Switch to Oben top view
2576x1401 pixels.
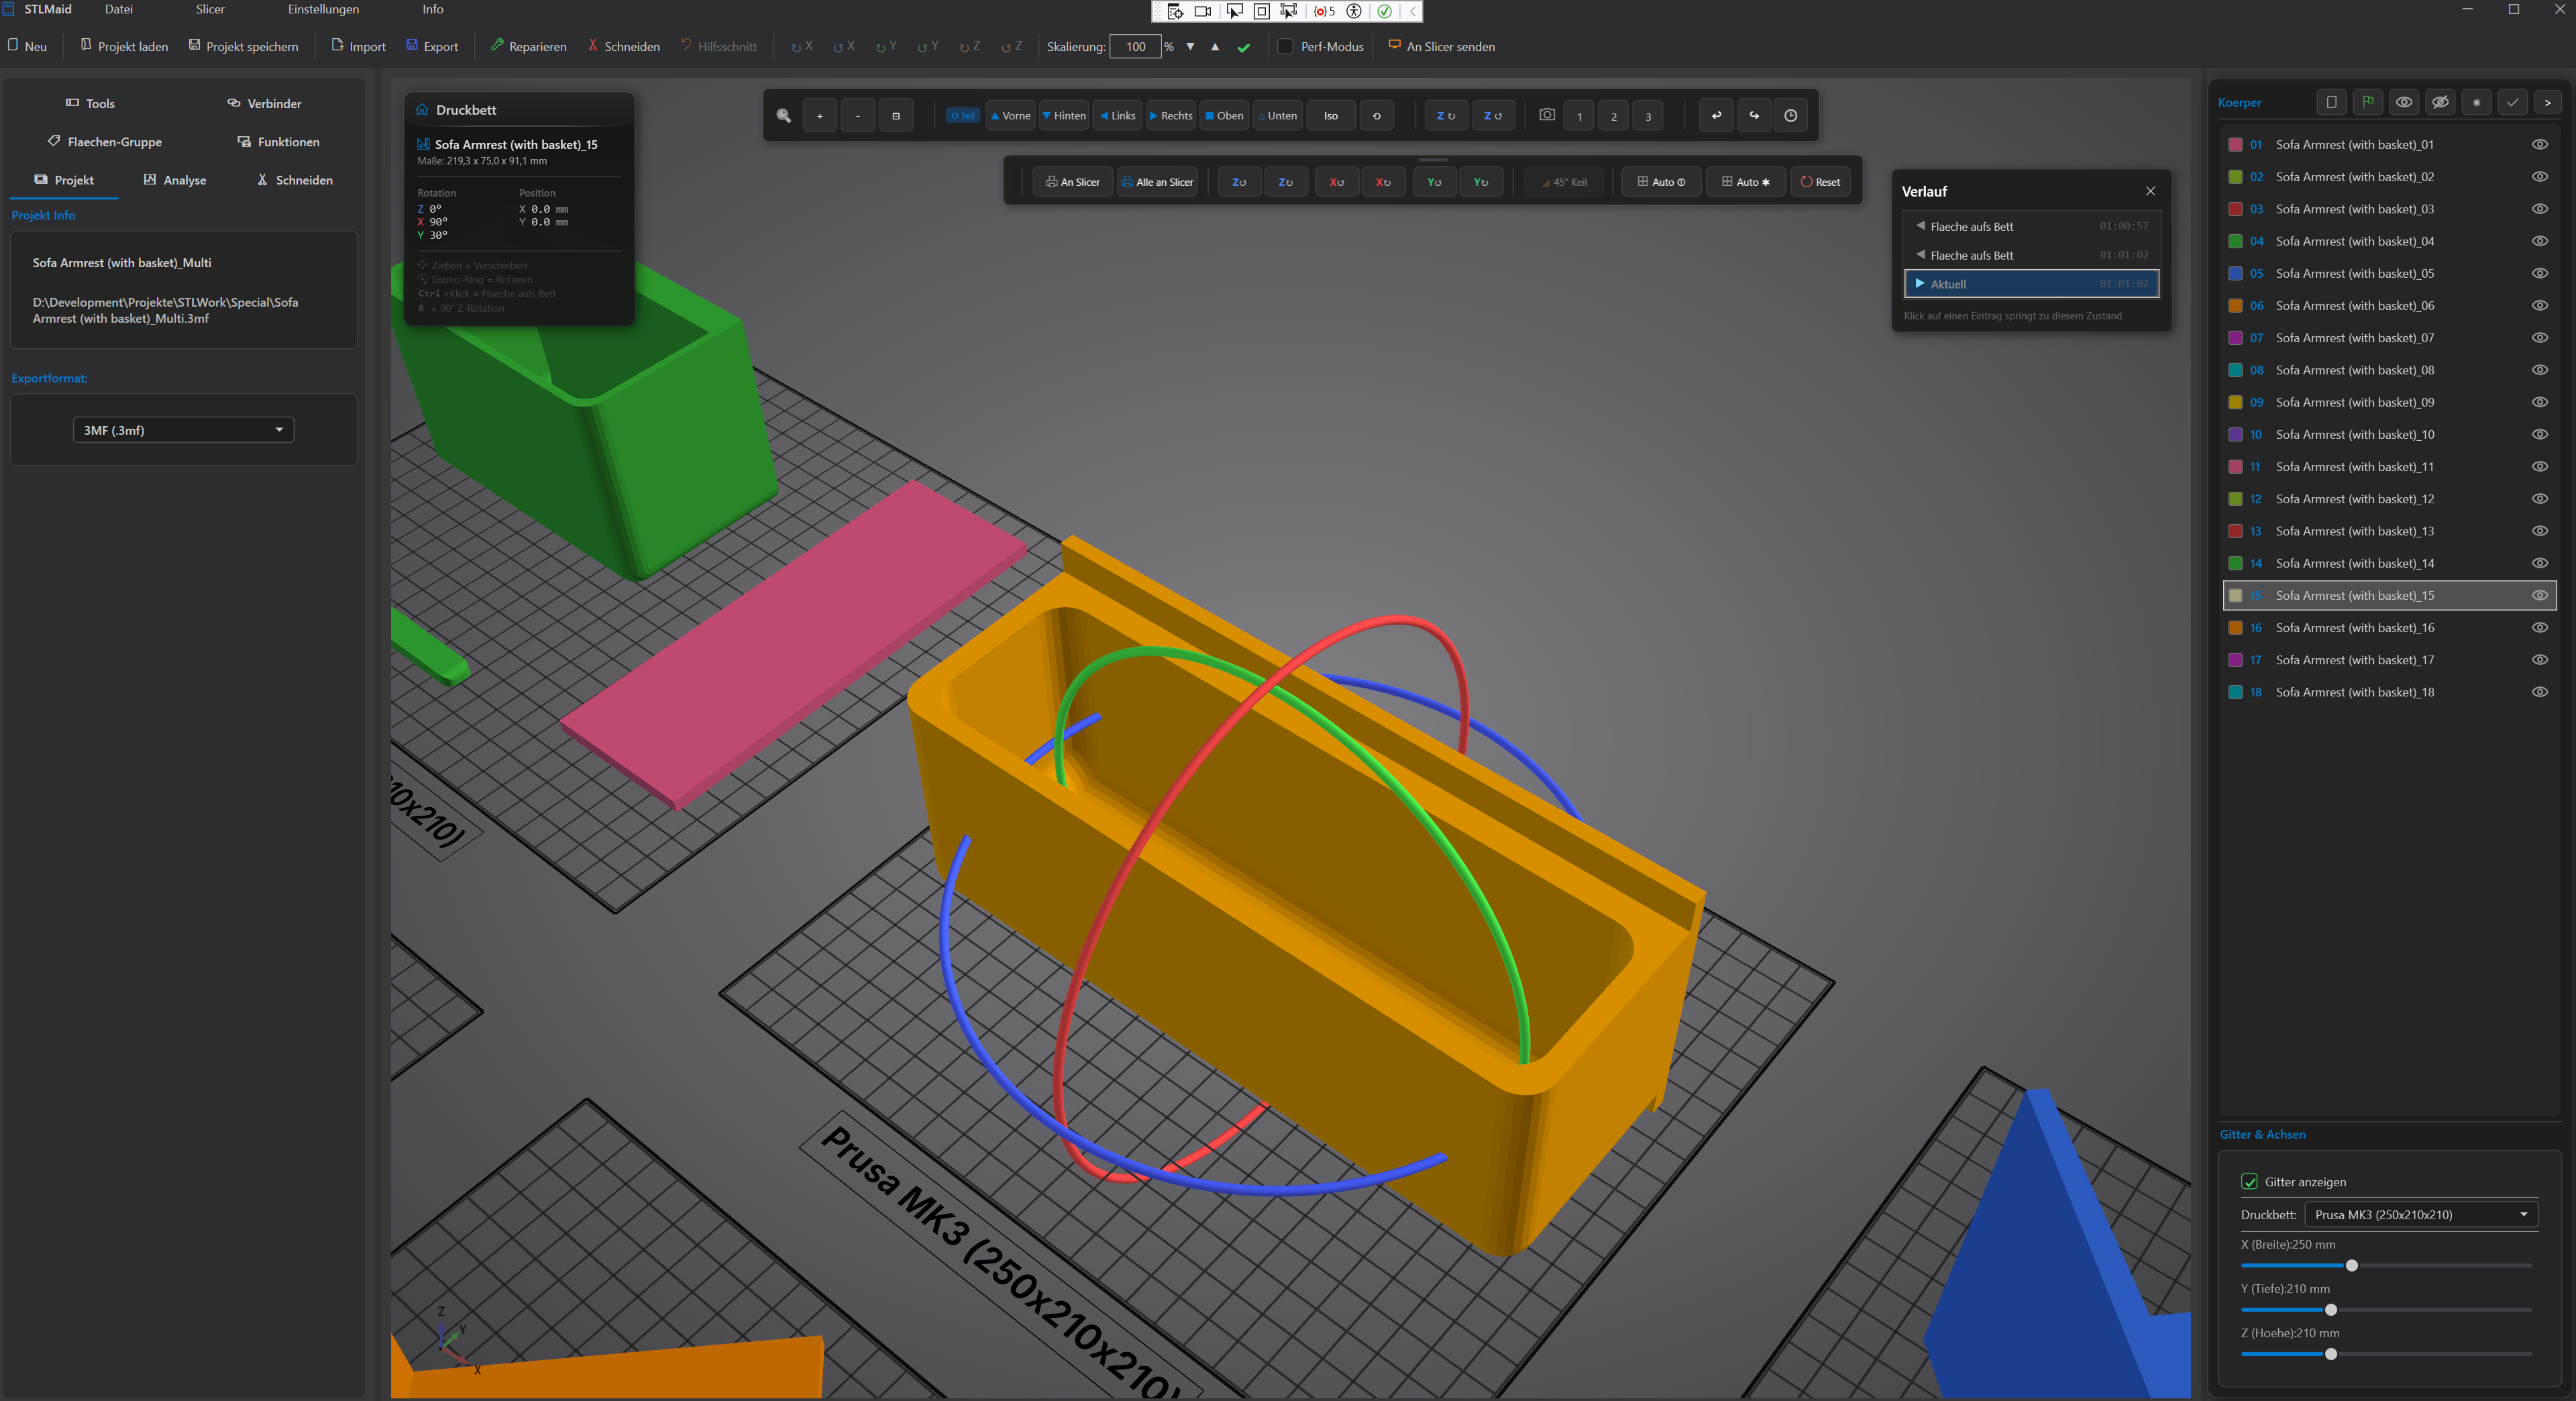pos(1224,116)
